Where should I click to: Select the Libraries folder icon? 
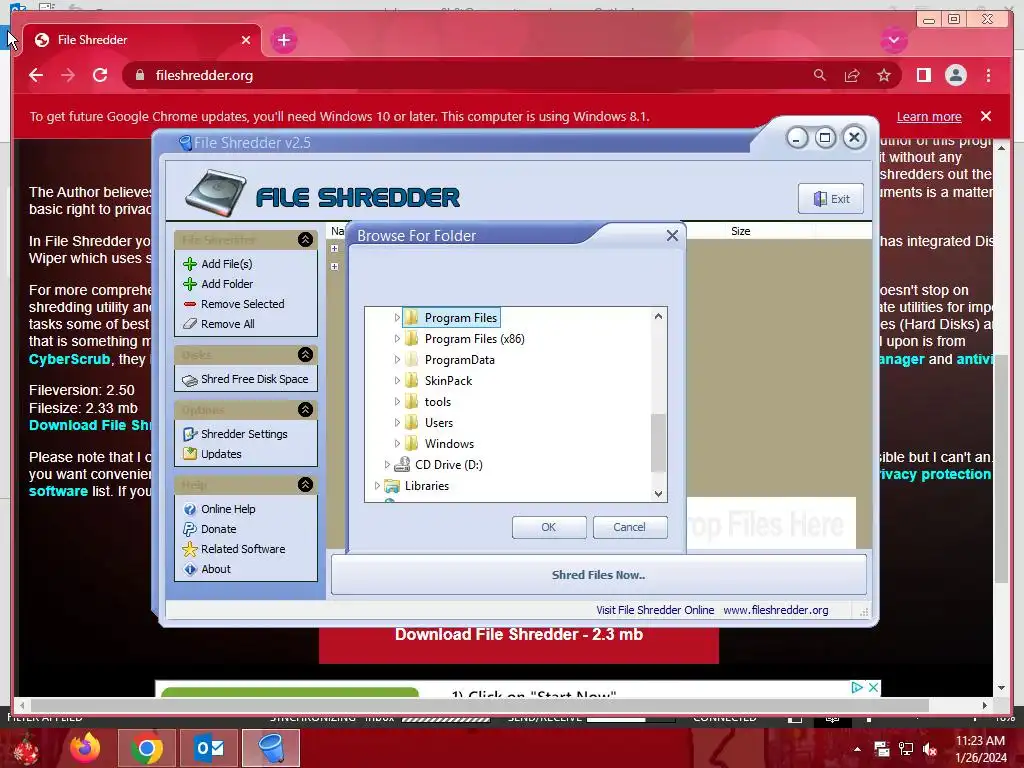pos(392,486)
